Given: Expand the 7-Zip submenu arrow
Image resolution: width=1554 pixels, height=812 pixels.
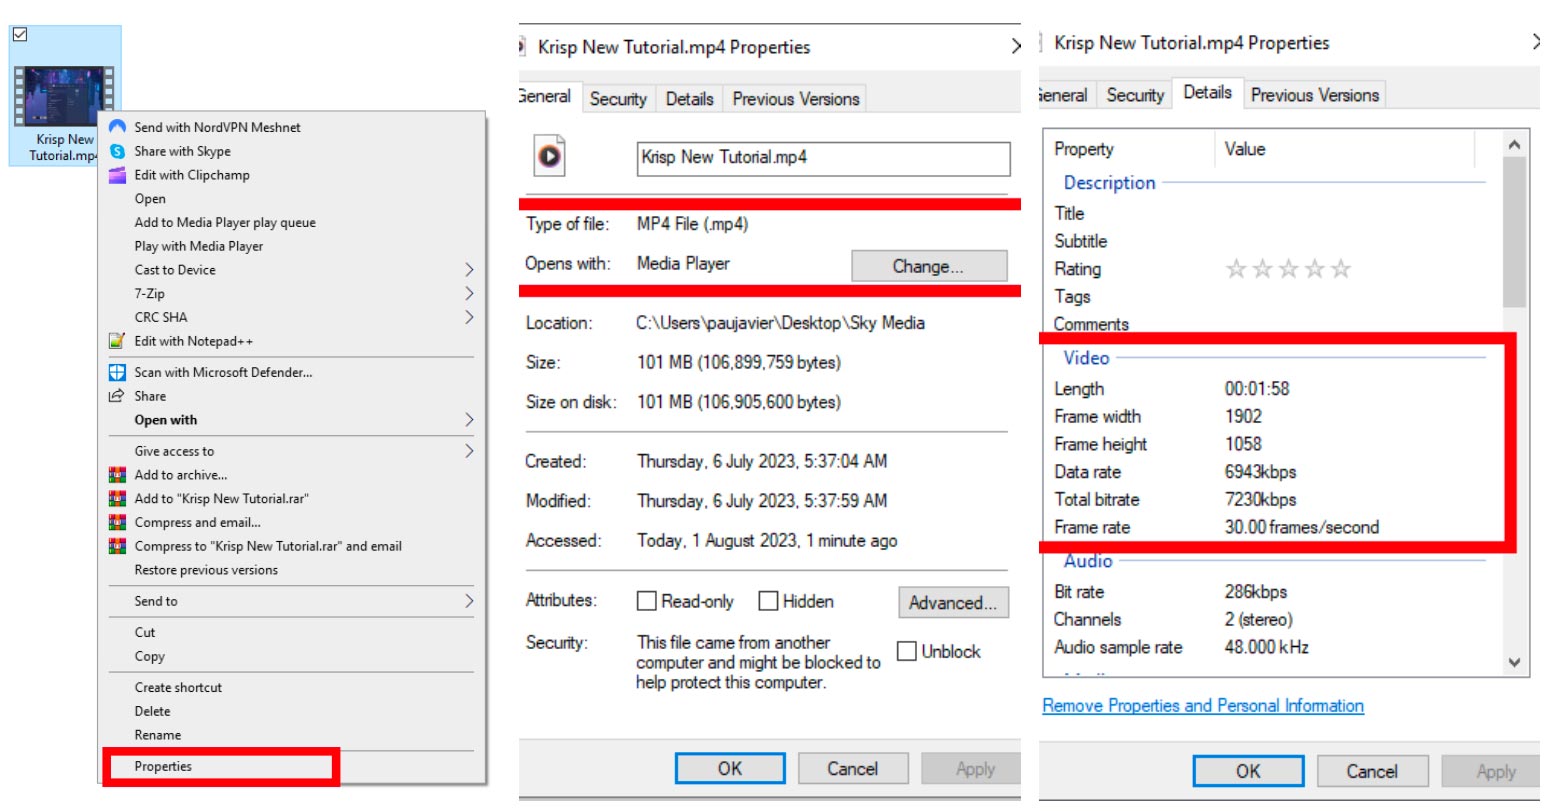Looking at the screenshot, I should click(x=469, y=294).
